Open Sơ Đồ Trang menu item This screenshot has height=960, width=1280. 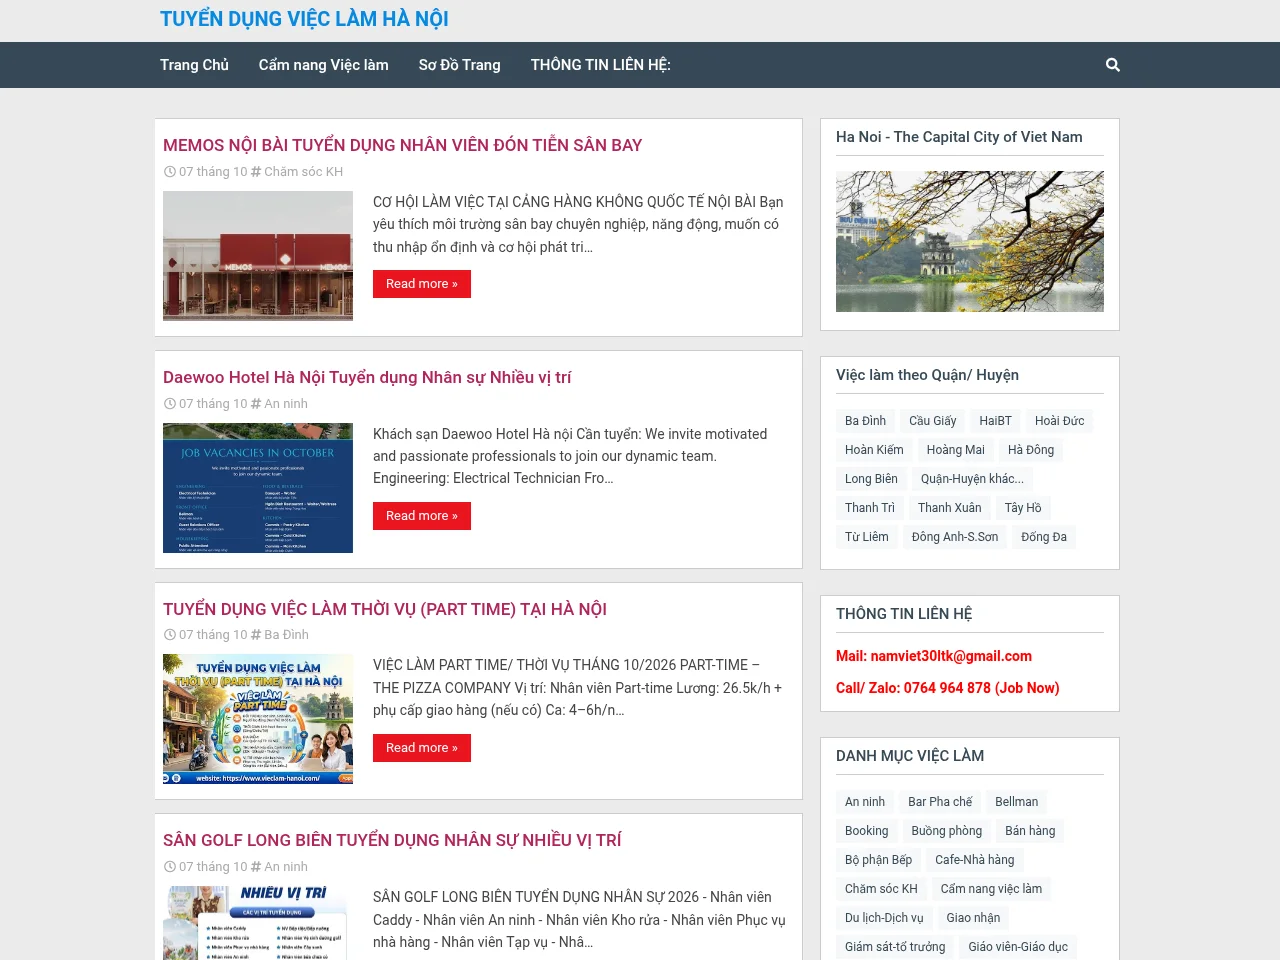pos(460,65)
